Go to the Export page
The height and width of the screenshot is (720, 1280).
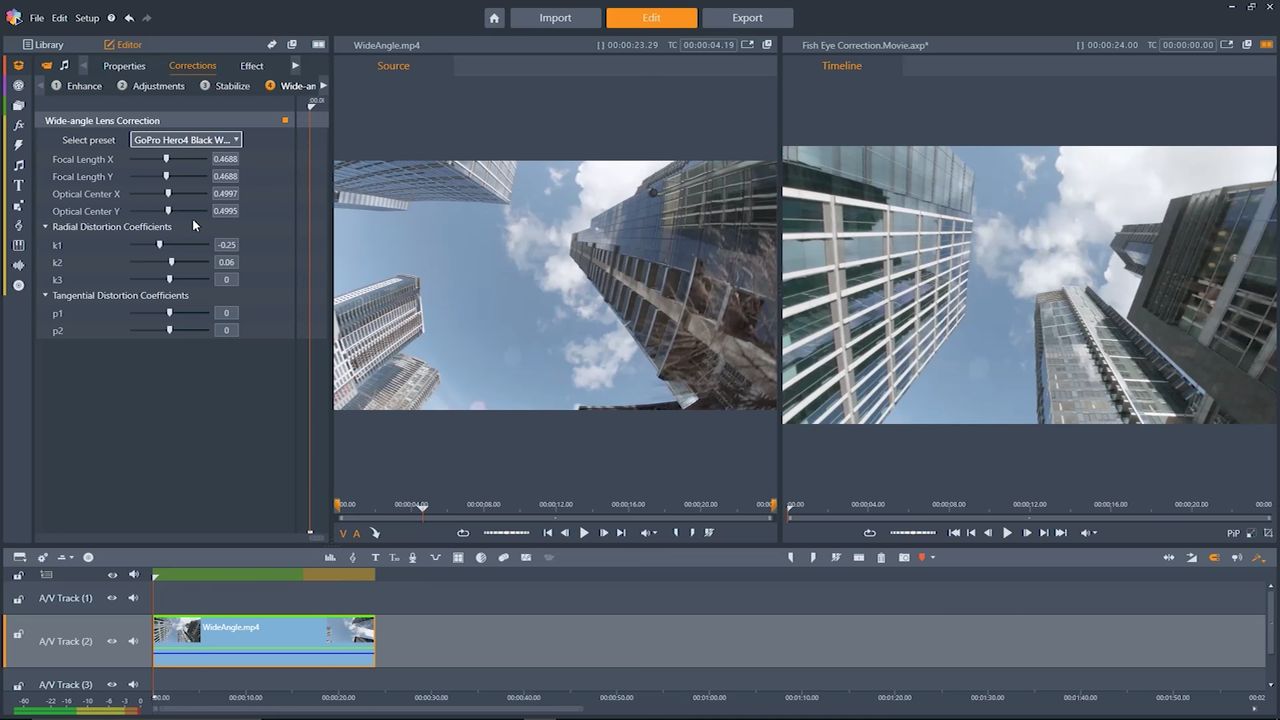747,18
